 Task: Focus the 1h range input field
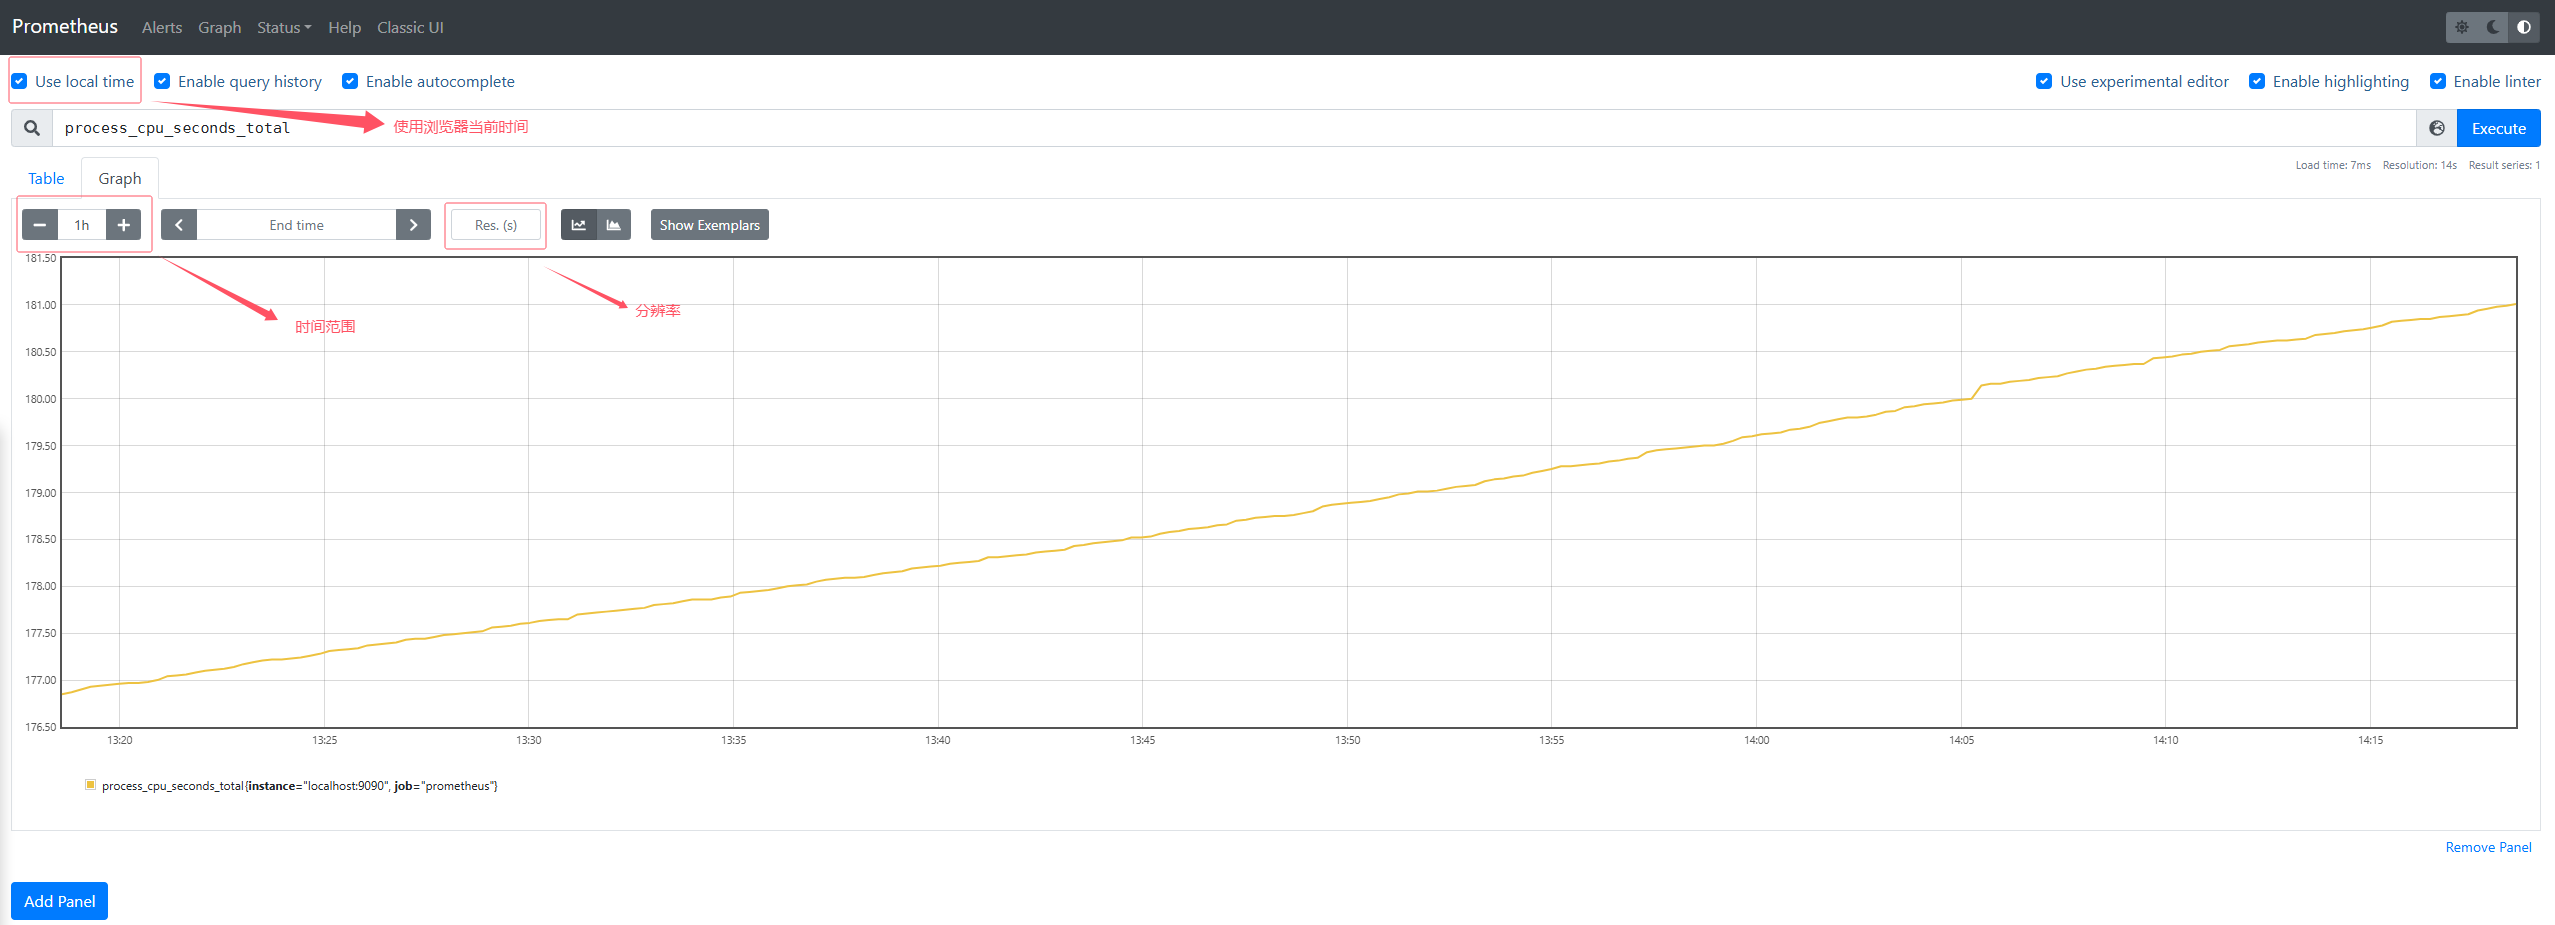[x=82, y=225]
